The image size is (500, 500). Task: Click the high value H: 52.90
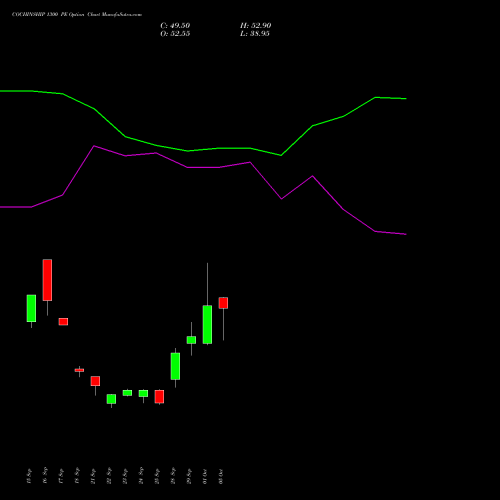tap(255, 26)
